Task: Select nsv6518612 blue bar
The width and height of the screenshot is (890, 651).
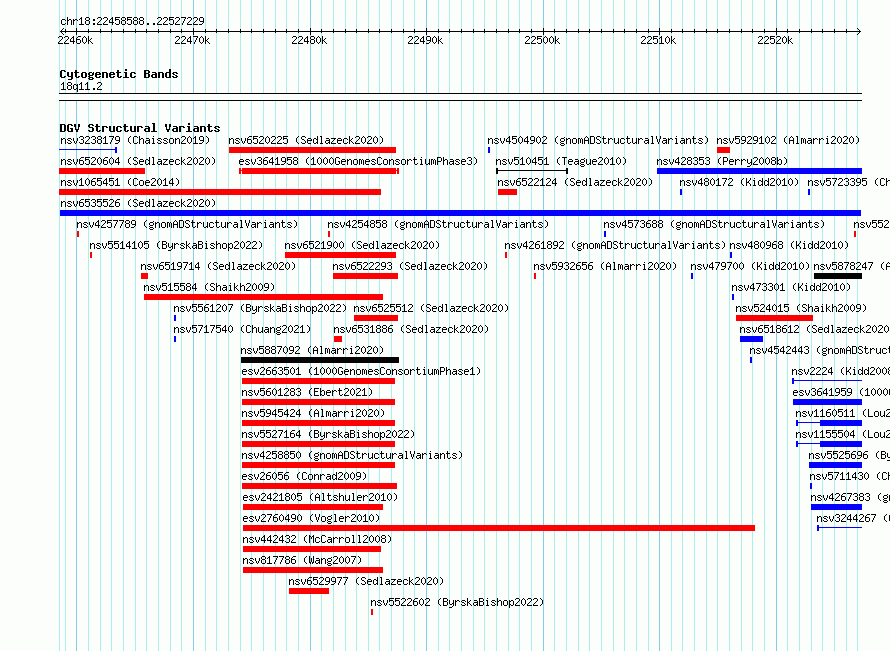Action: pos(752,339)
